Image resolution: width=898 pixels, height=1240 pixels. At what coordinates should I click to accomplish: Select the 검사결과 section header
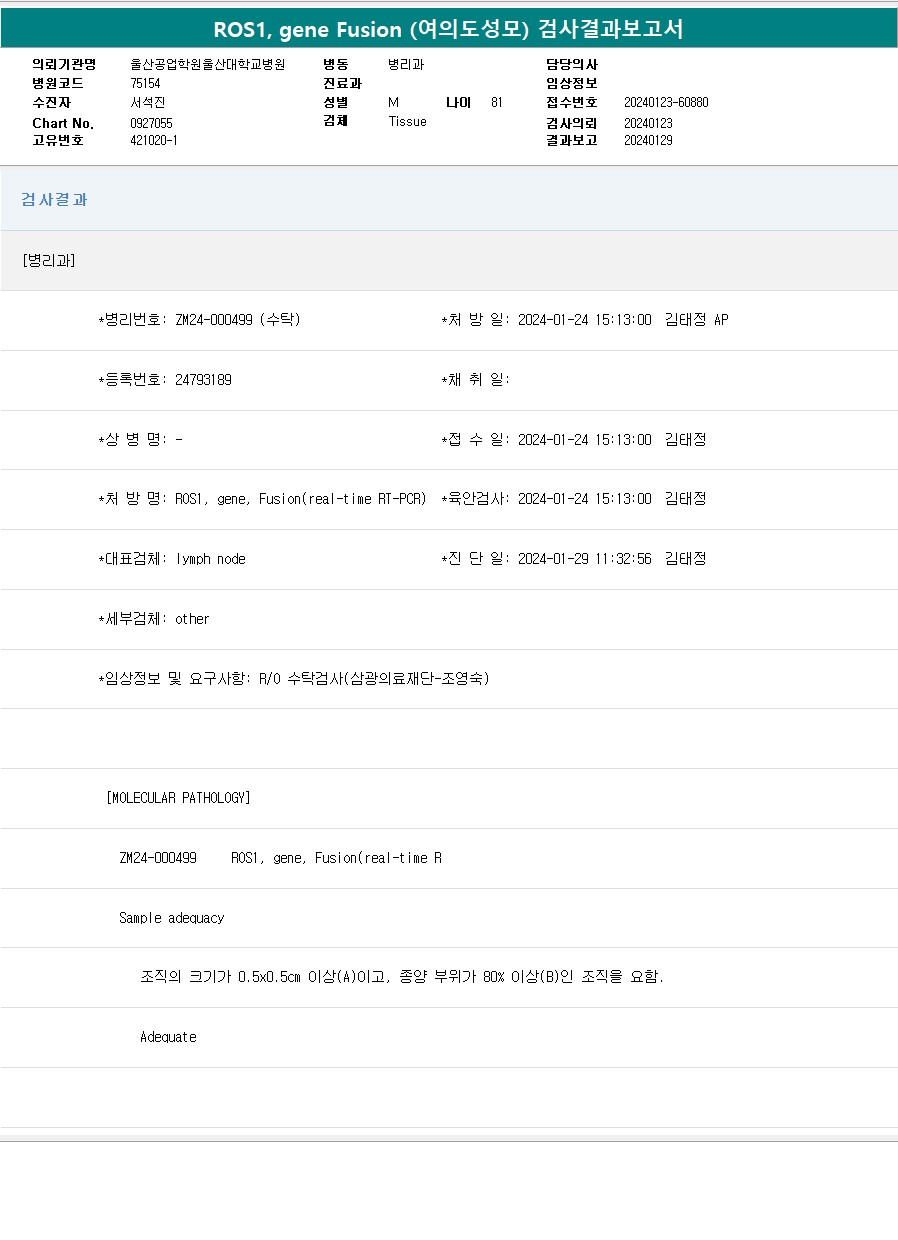54,199
